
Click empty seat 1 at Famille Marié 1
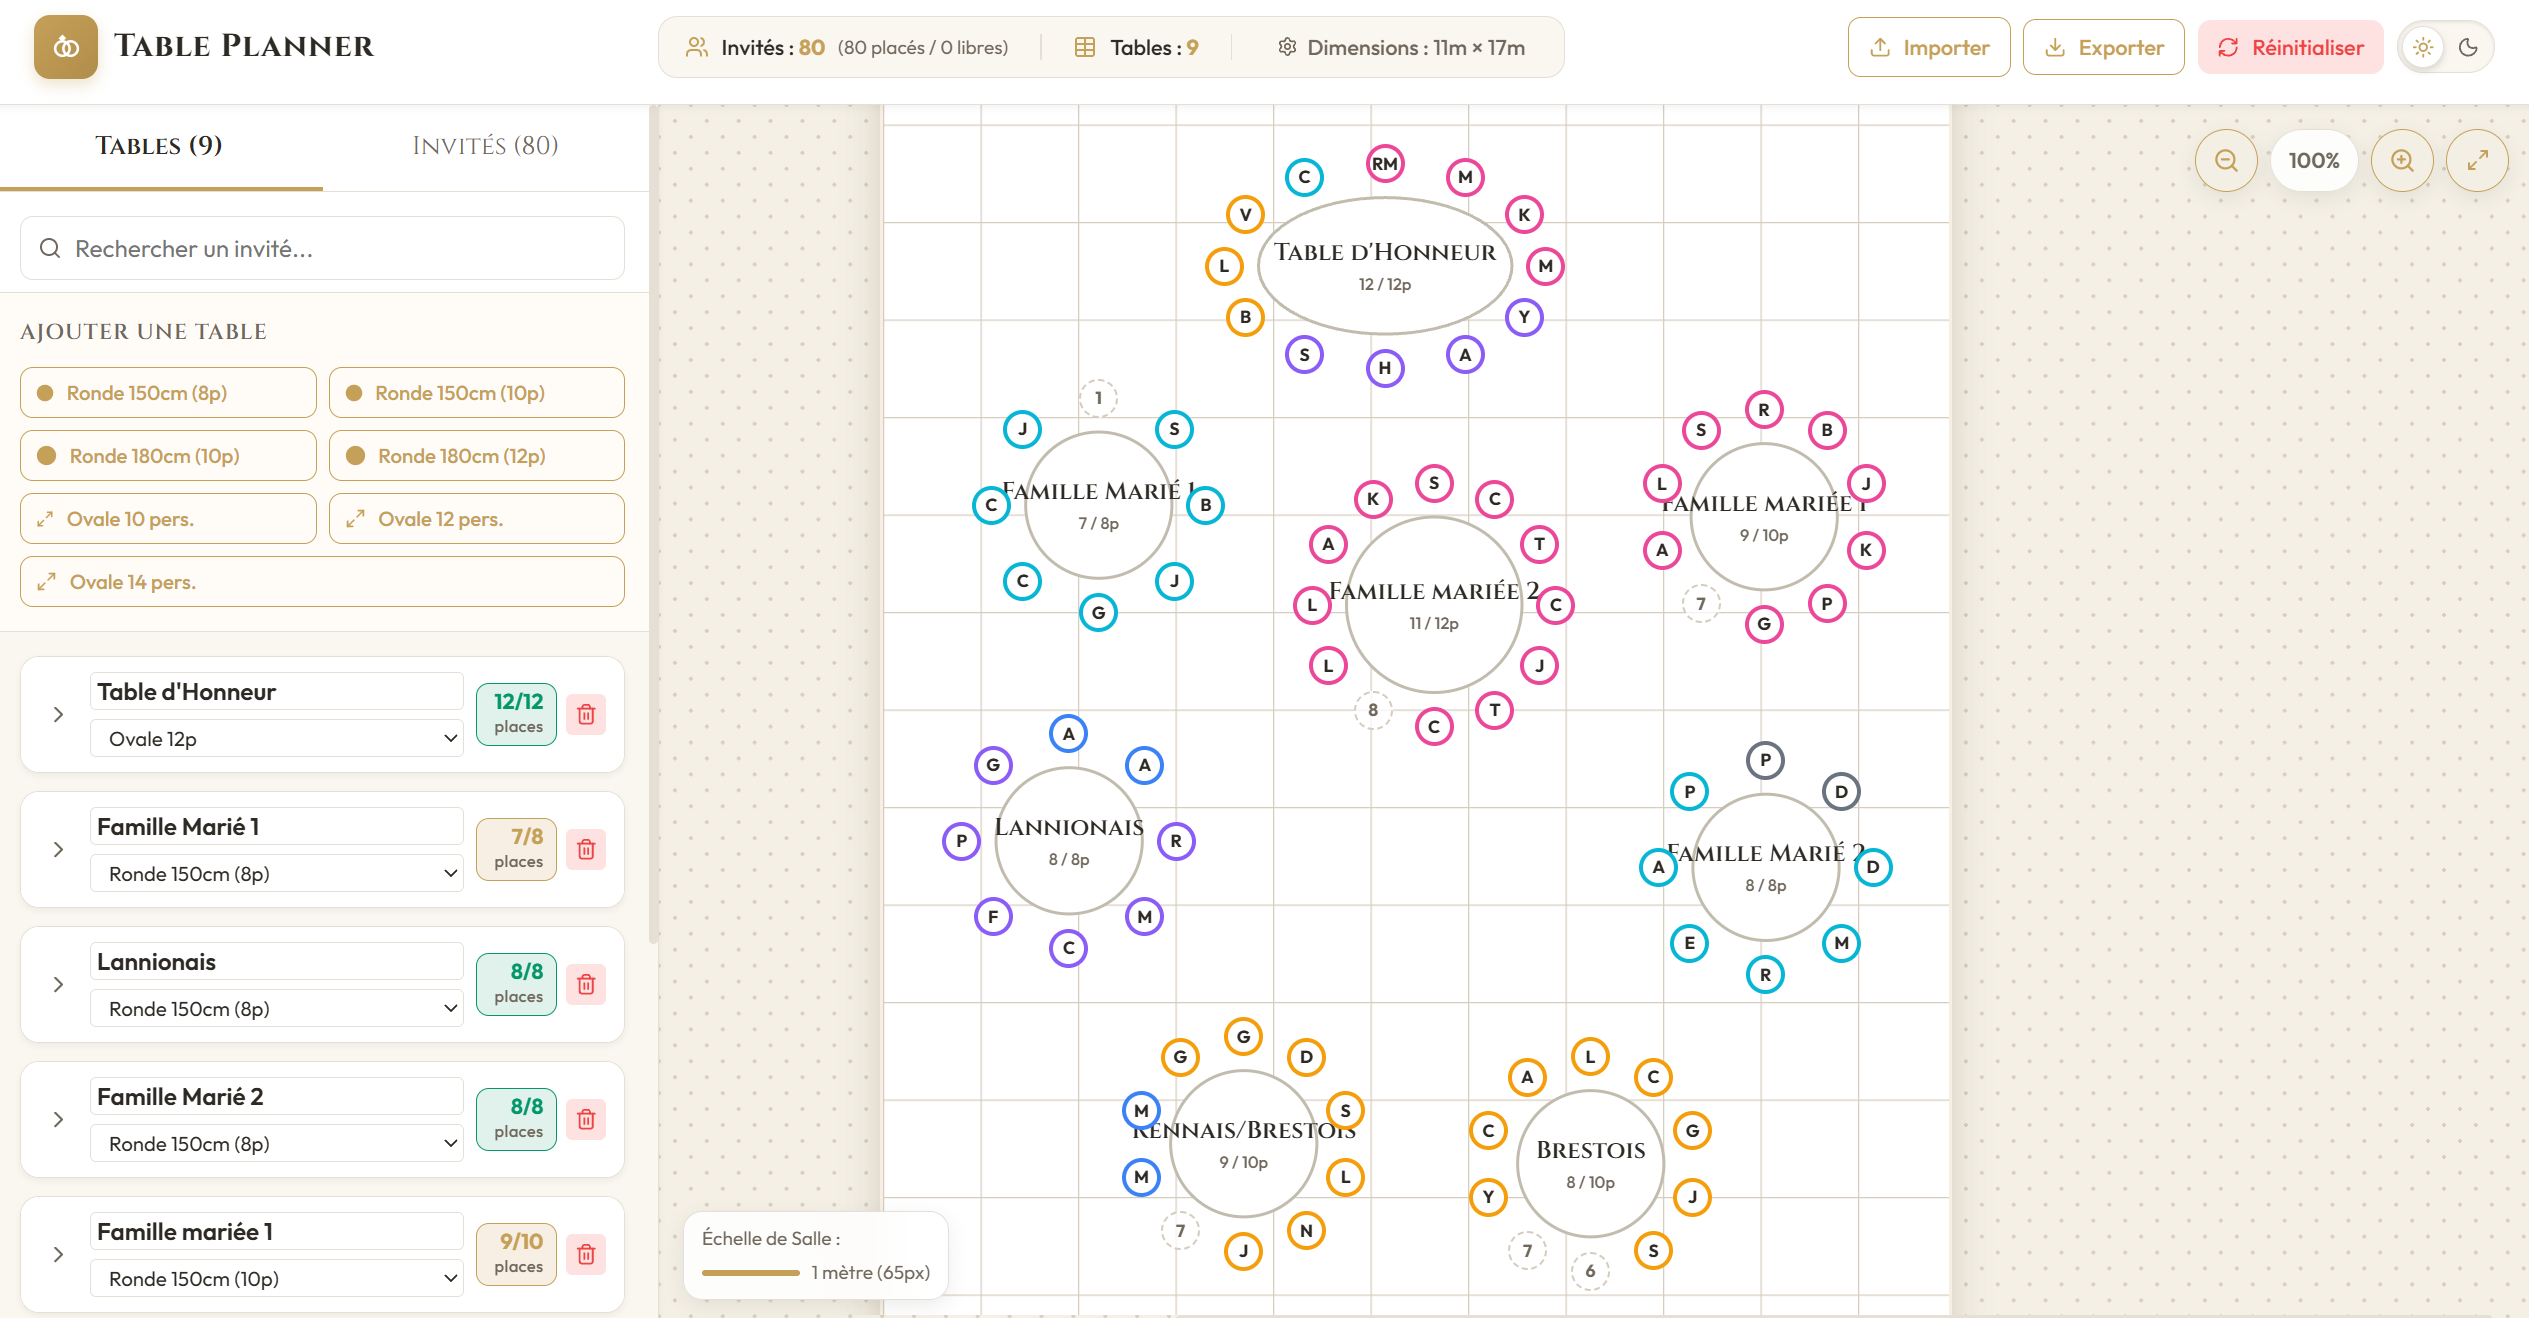click(x=1098, y=398)
